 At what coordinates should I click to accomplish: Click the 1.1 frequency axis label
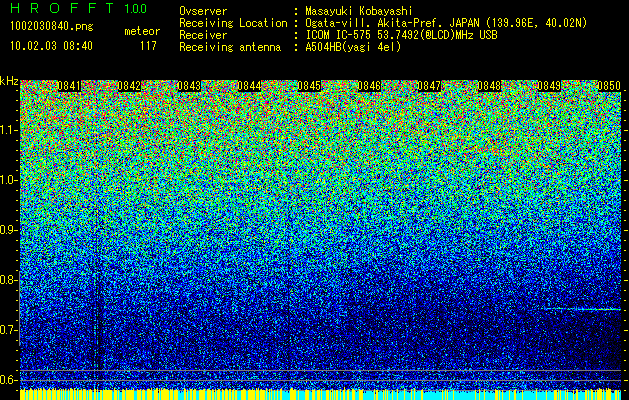(7, 130)
